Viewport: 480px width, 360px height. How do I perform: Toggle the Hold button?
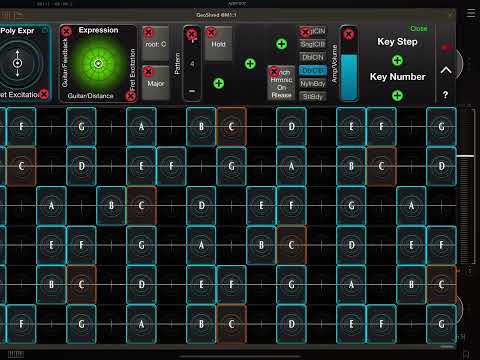pos(218,44)
